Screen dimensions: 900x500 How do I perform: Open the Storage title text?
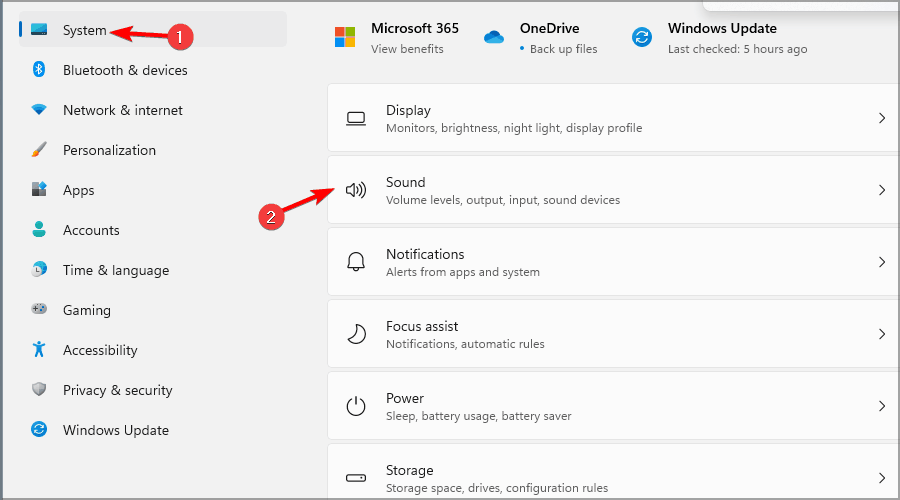(x=409, y=470)
